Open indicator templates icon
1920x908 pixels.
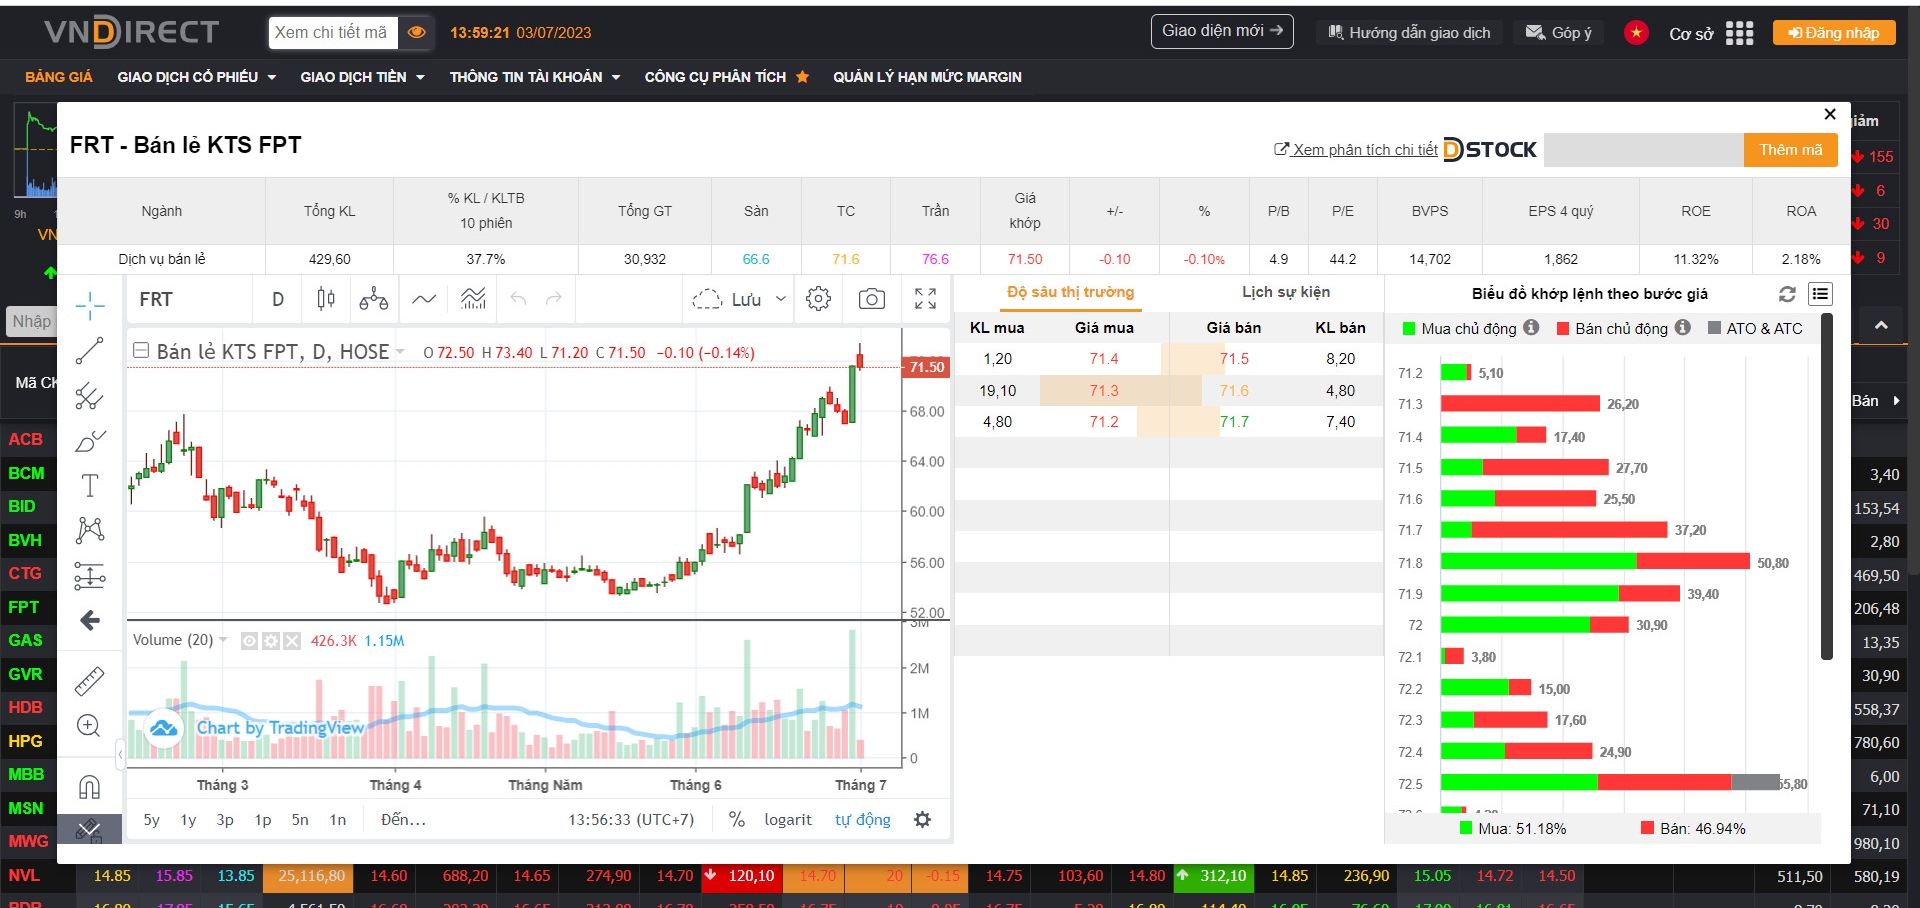473,299
